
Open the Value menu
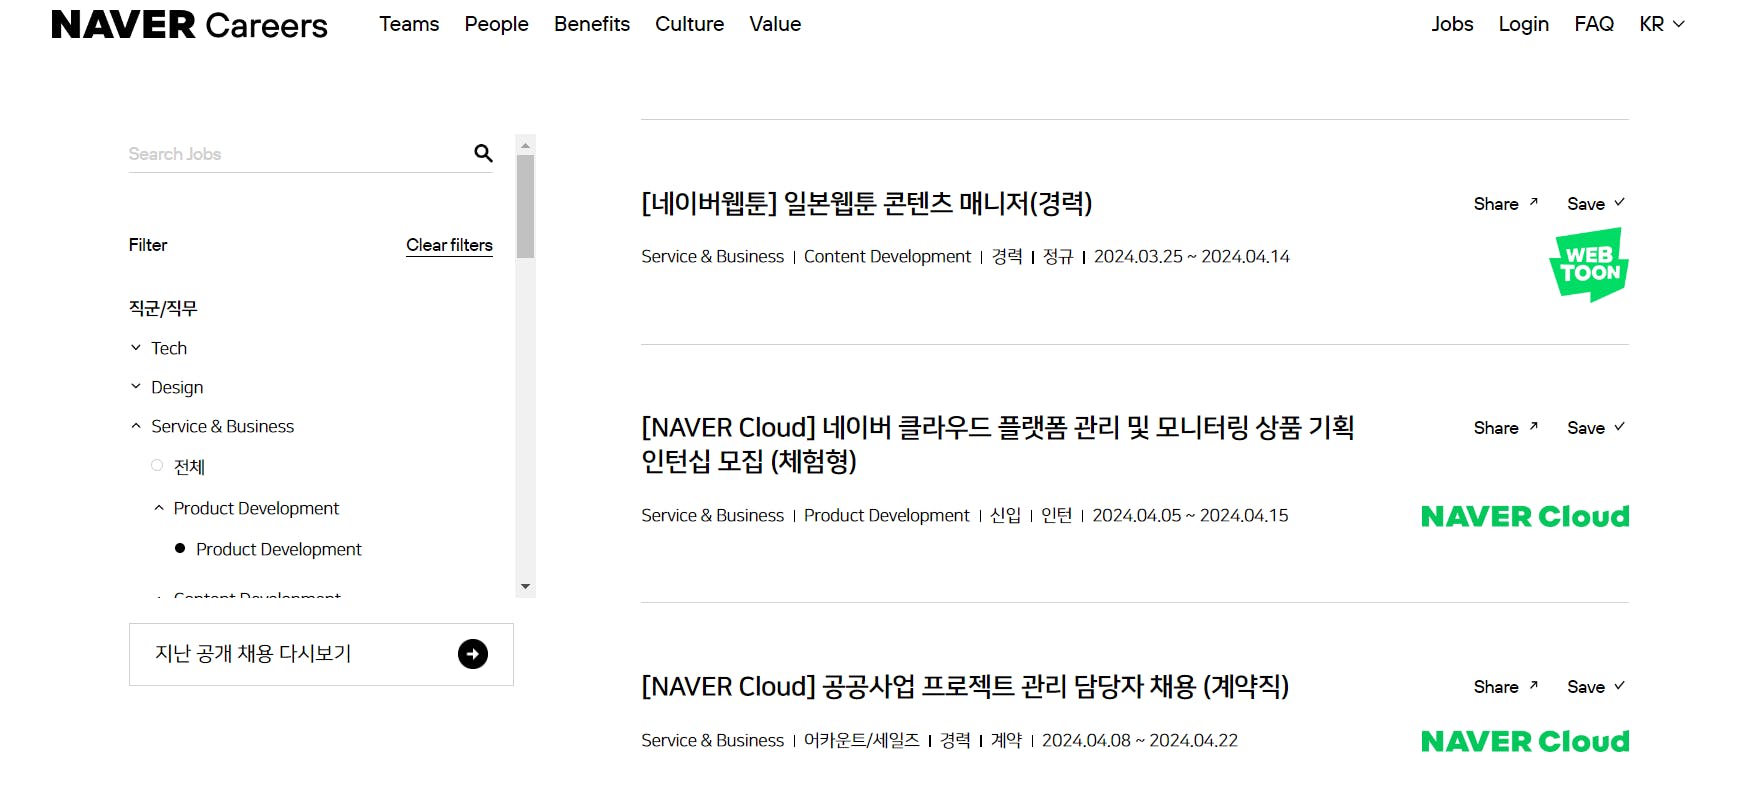[775, 24]
